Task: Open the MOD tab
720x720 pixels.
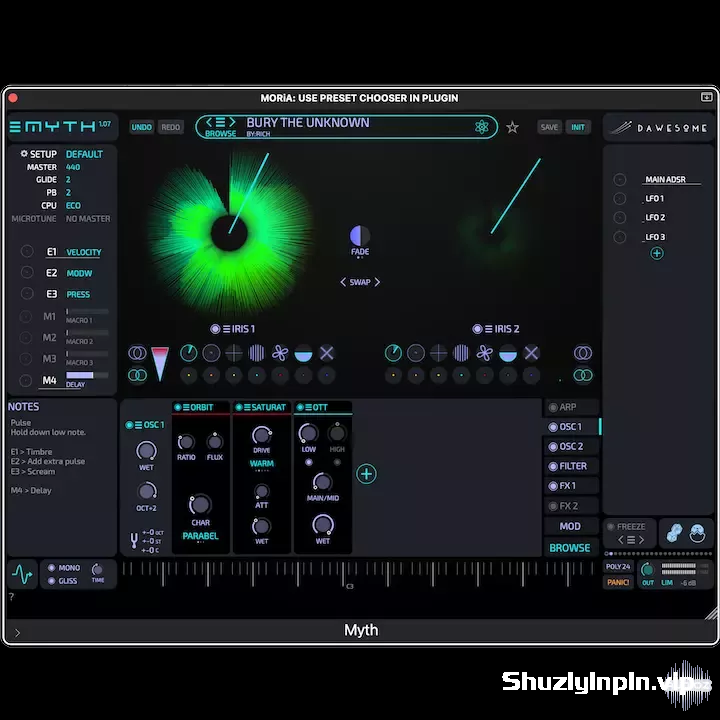Action: point(571,526)
